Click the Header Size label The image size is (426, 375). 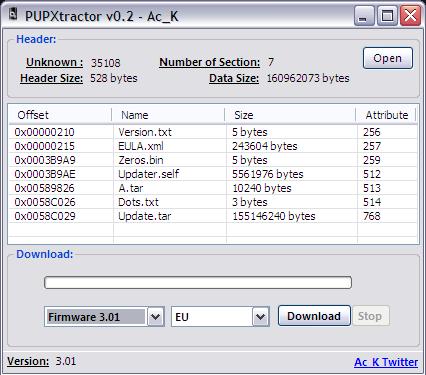[x=51, y=78]
